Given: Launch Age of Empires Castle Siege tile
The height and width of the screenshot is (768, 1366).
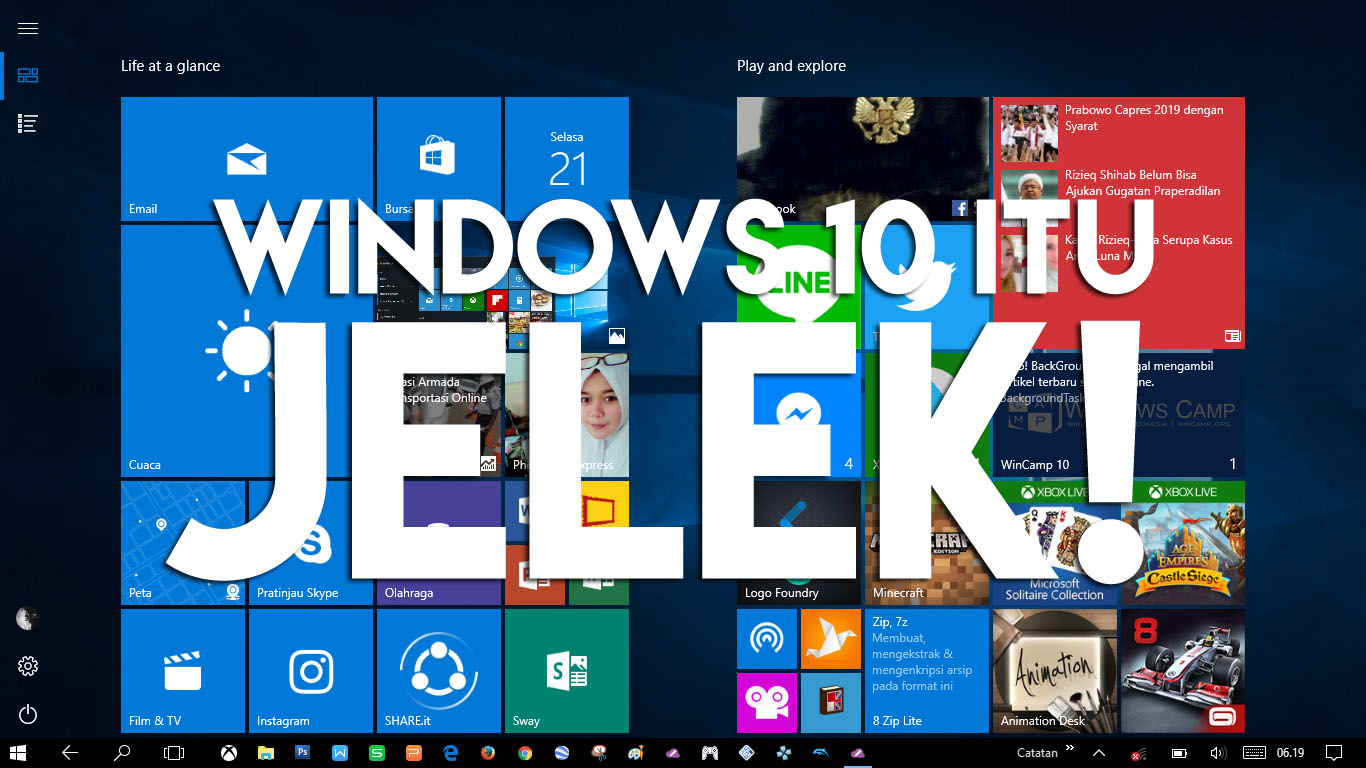Looking at the screenshot, I should [x=1183, y=543].
